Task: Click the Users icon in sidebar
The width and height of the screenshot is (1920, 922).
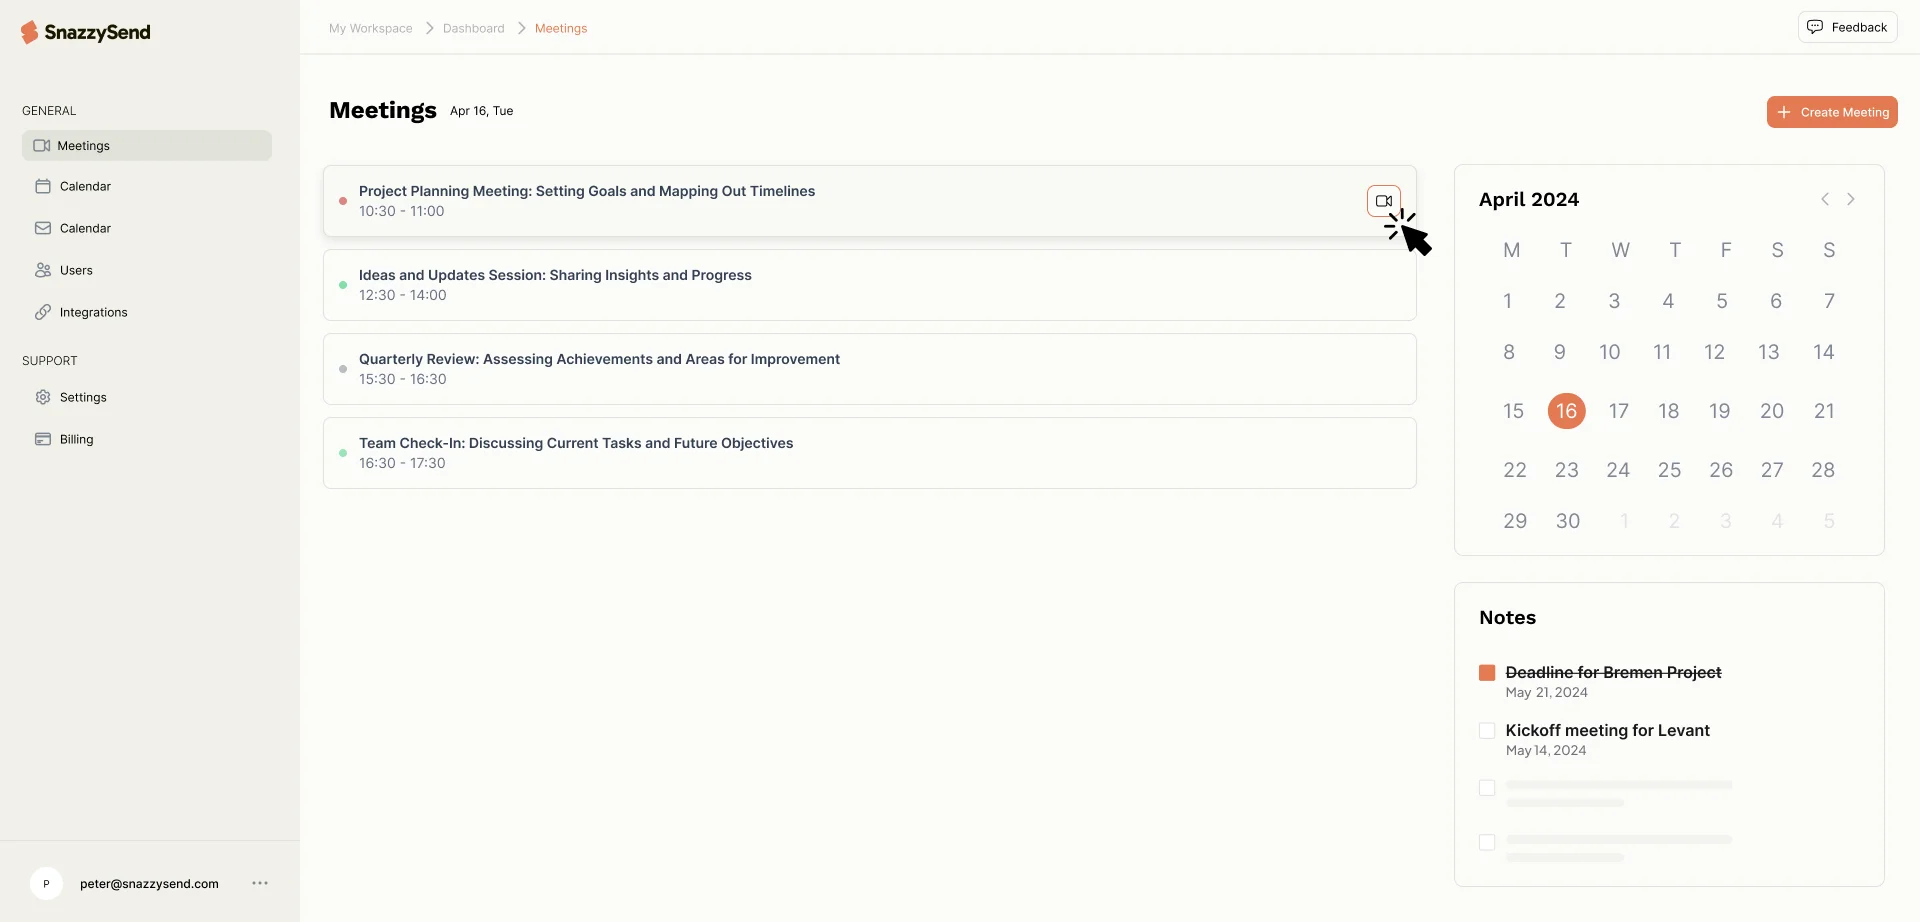Action: click(43, 270)
